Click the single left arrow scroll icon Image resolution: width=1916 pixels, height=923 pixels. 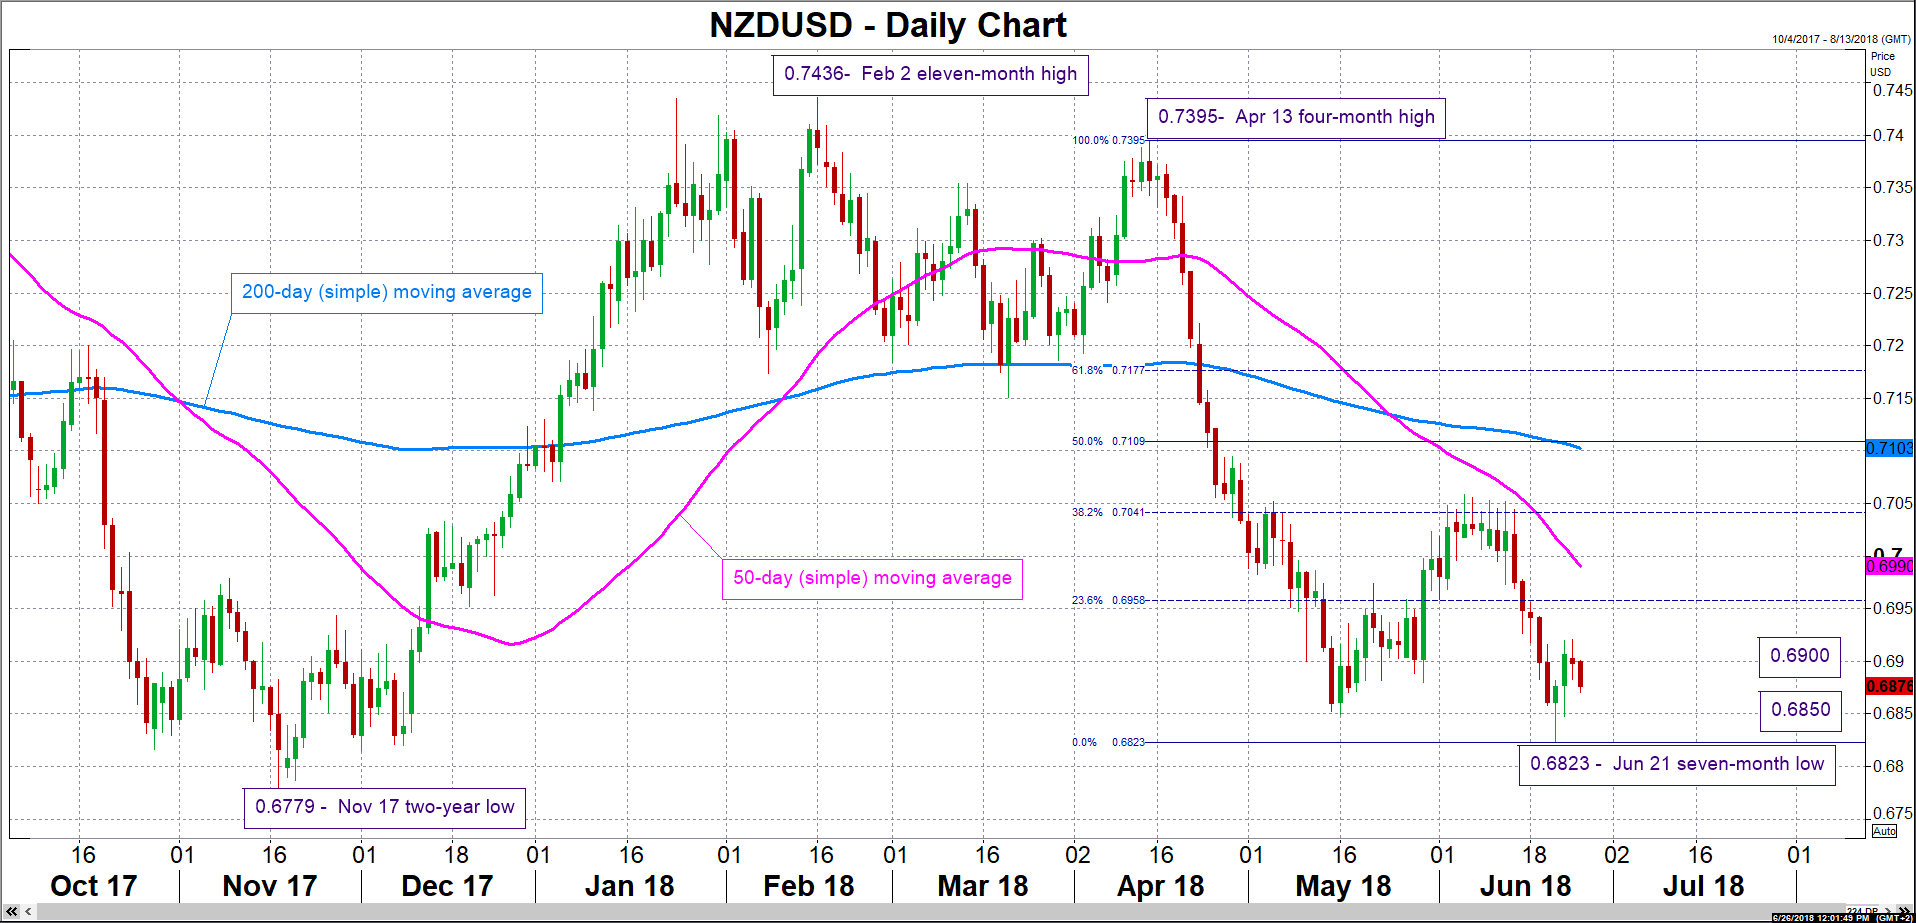[x=28, y=912]
